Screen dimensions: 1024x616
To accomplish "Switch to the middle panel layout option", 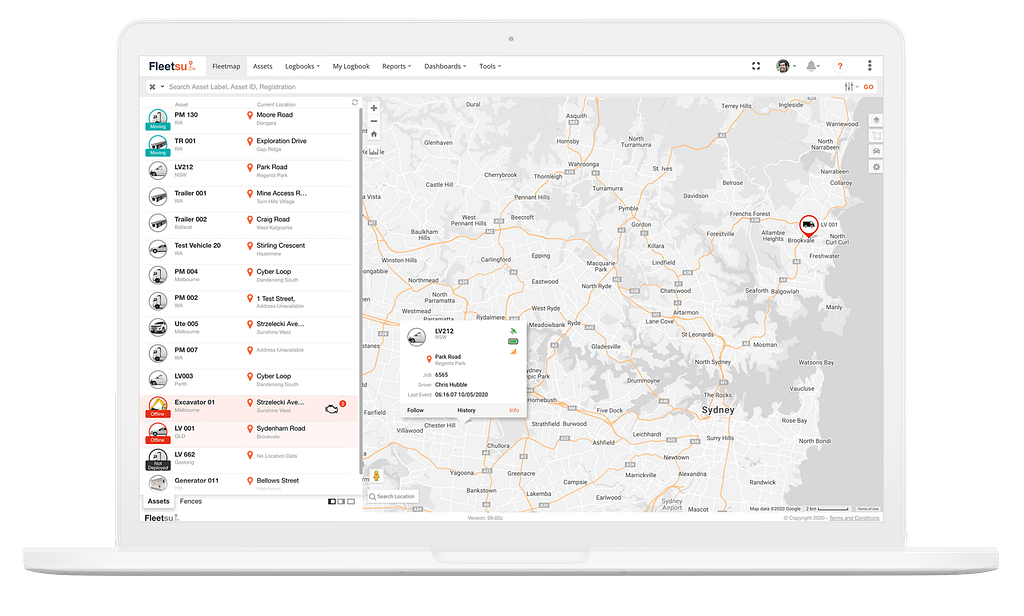I will click(342, 502).
